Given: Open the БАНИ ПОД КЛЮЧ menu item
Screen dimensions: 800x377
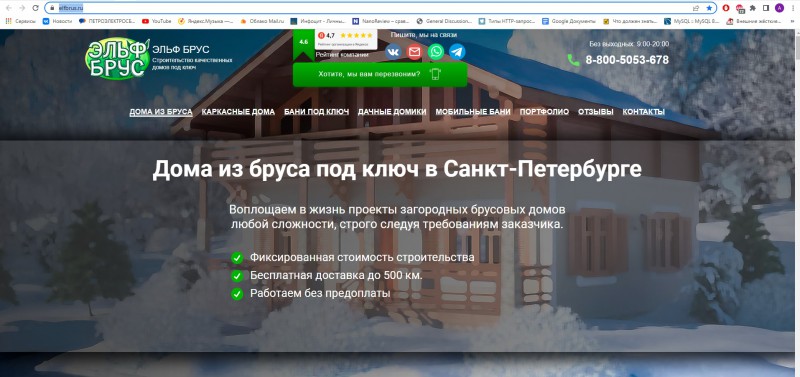Looking at the screenshot, I should coord(316,112).
